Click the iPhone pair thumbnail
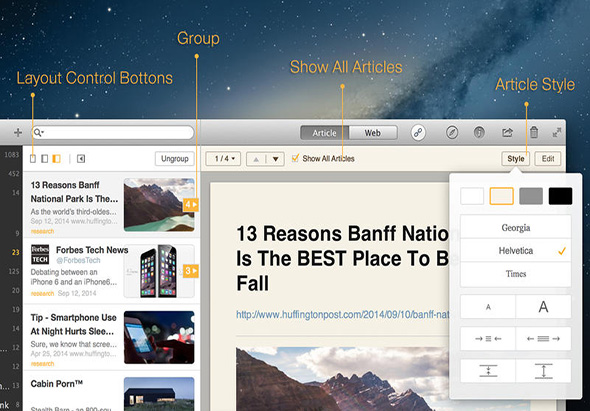Image resolution: width=590 pixels, height=411 pixels. point(159,271)
